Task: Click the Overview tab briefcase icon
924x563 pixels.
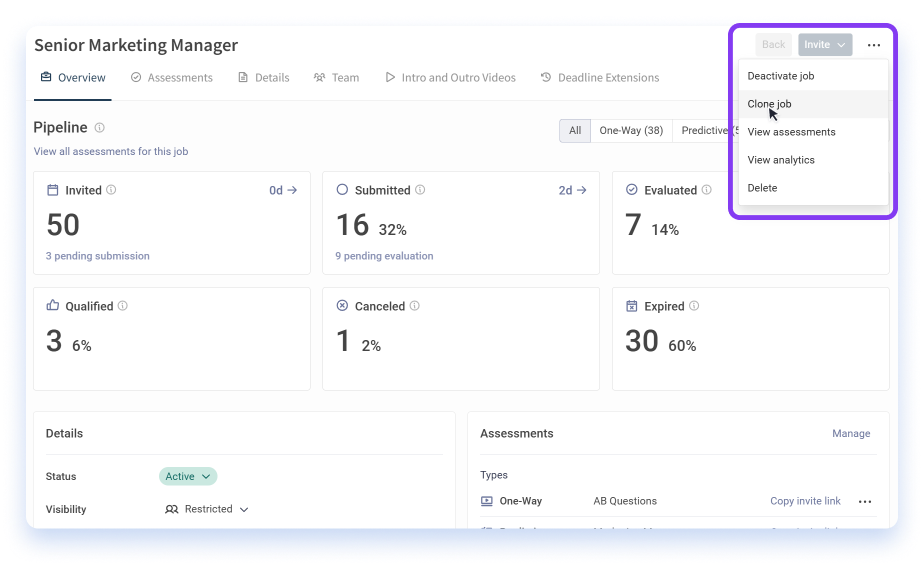Action: coord(46,77)
